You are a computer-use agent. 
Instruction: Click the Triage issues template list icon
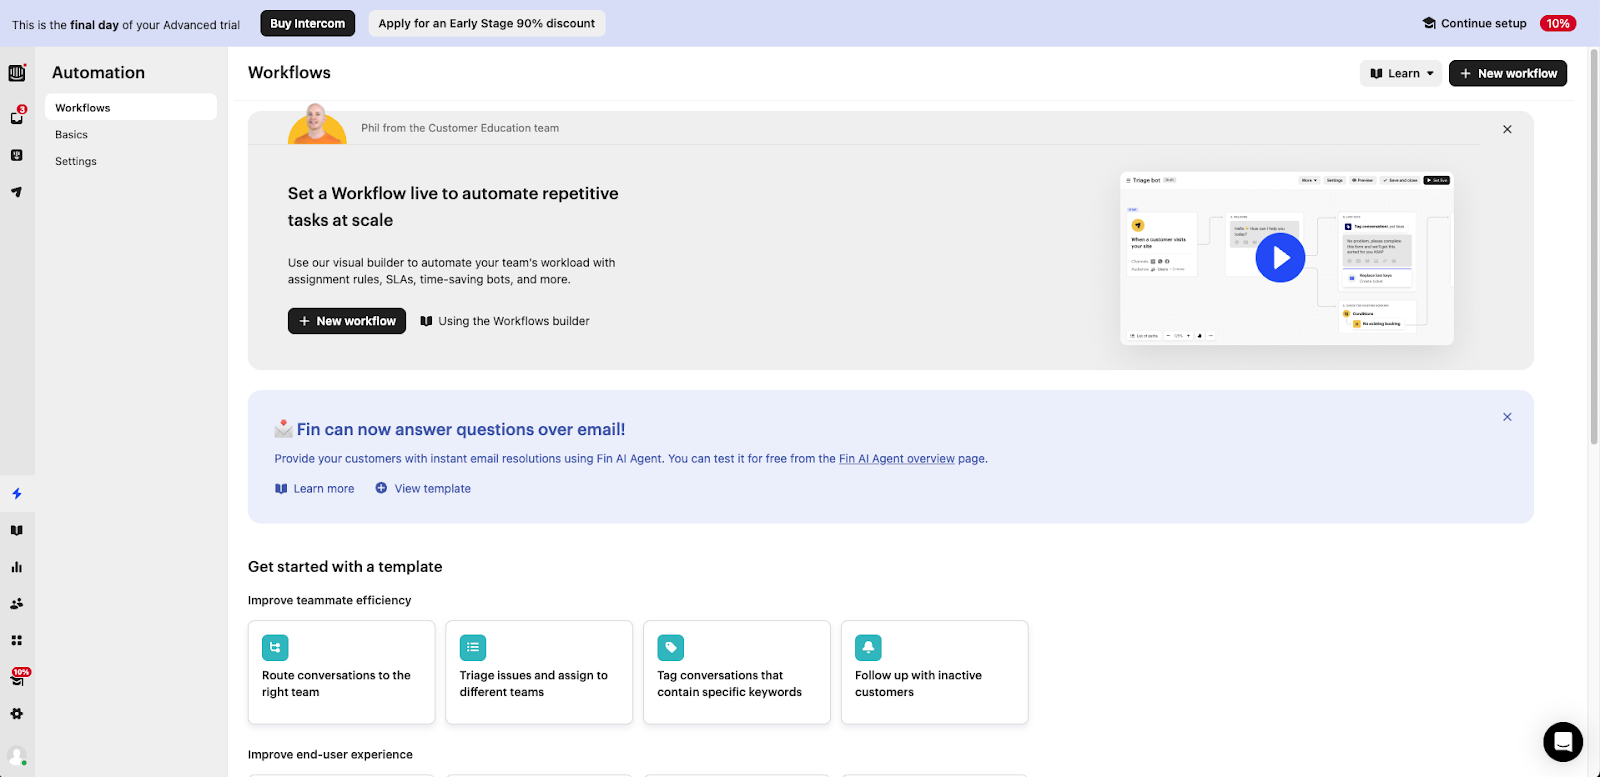pos(473,648)
